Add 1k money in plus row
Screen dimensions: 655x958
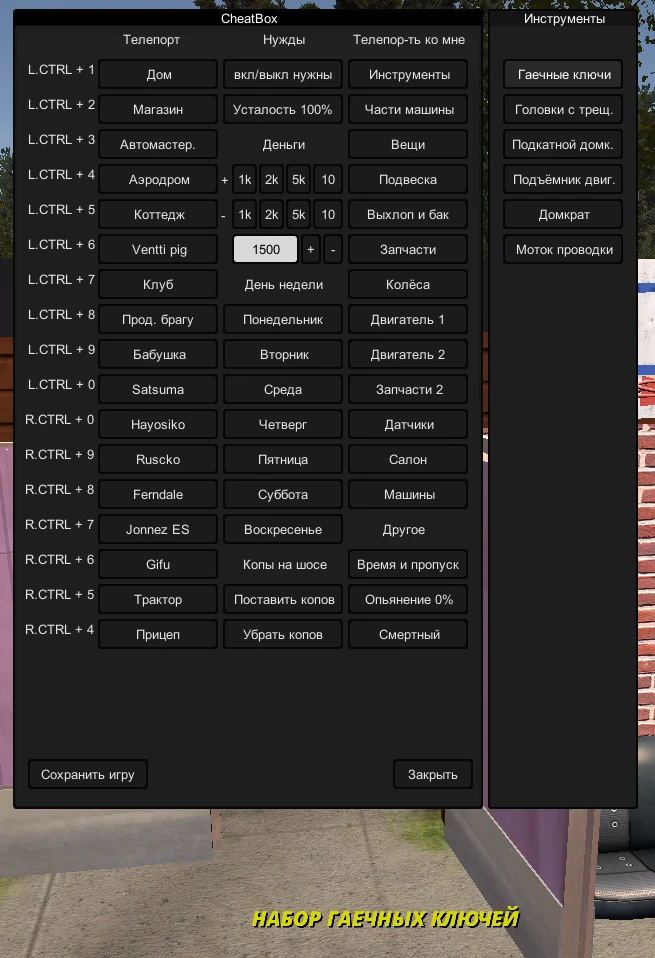point(244,180)
